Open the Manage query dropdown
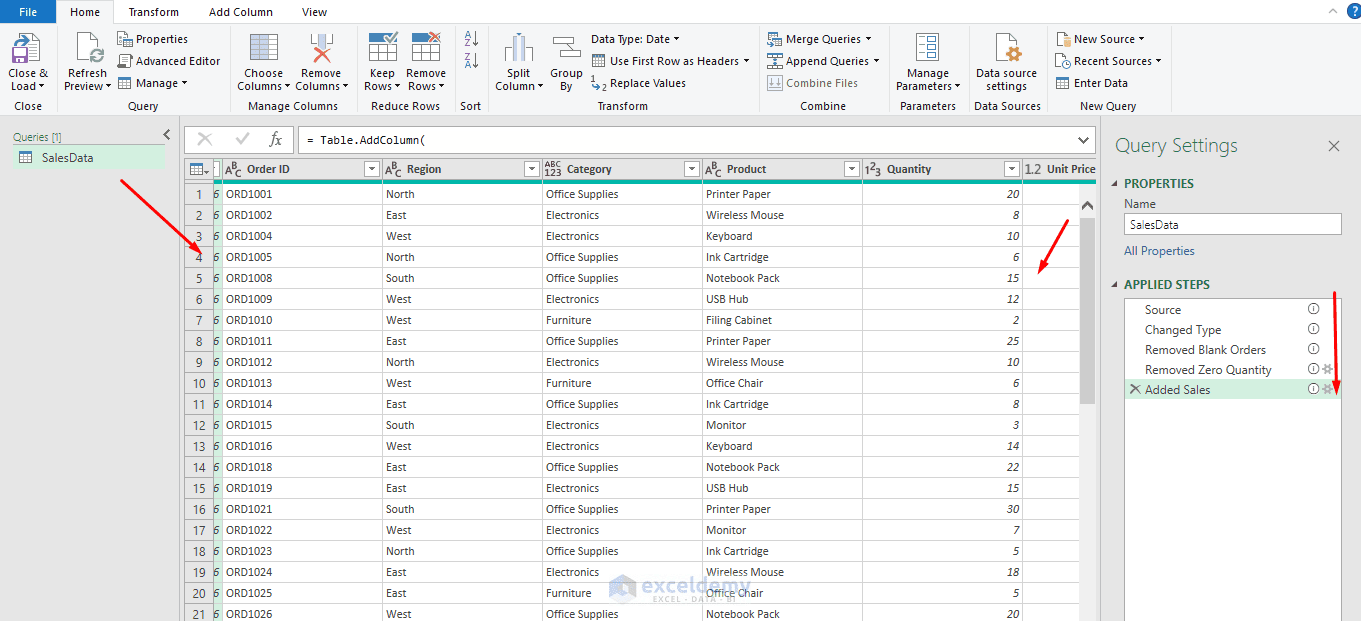Screen dimensions: 1361x621 pyautogui.click(x=153, y=83)
